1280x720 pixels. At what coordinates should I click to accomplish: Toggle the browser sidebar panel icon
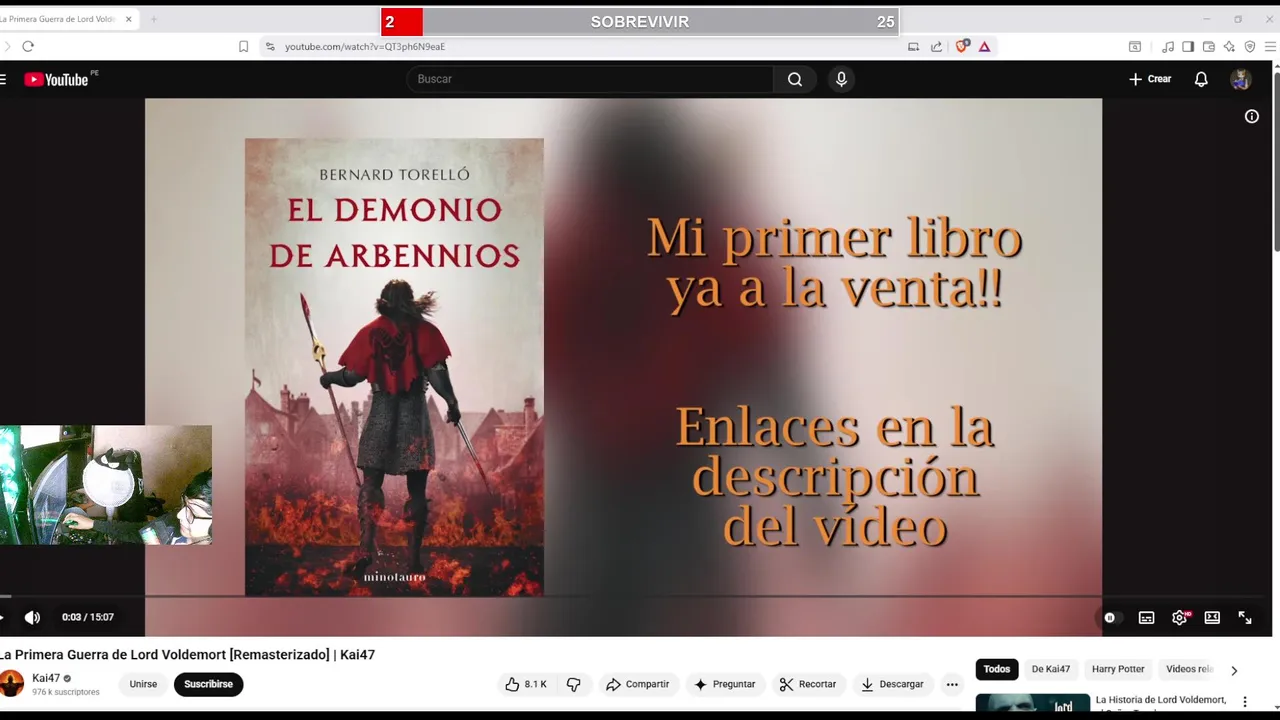coord(1188,46)
